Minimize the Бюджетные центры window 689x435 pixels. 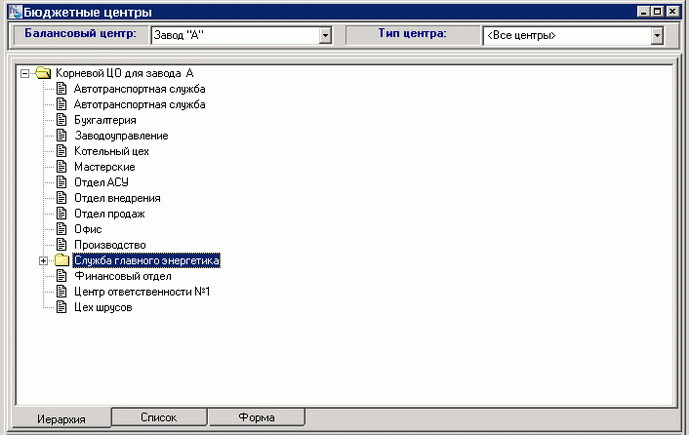click(x=643, y=12)
